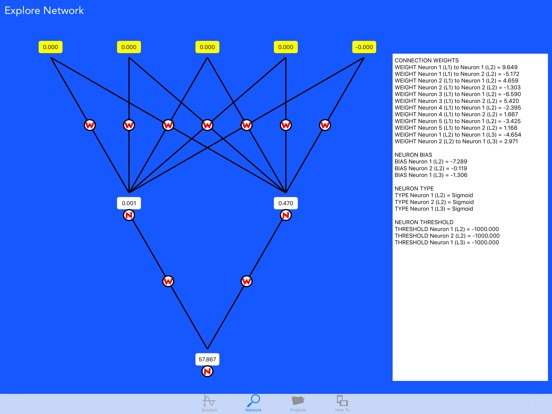Select the yellow input box showing -0.000
Viewport: 552px width, 414px height.
pos(364,47)
